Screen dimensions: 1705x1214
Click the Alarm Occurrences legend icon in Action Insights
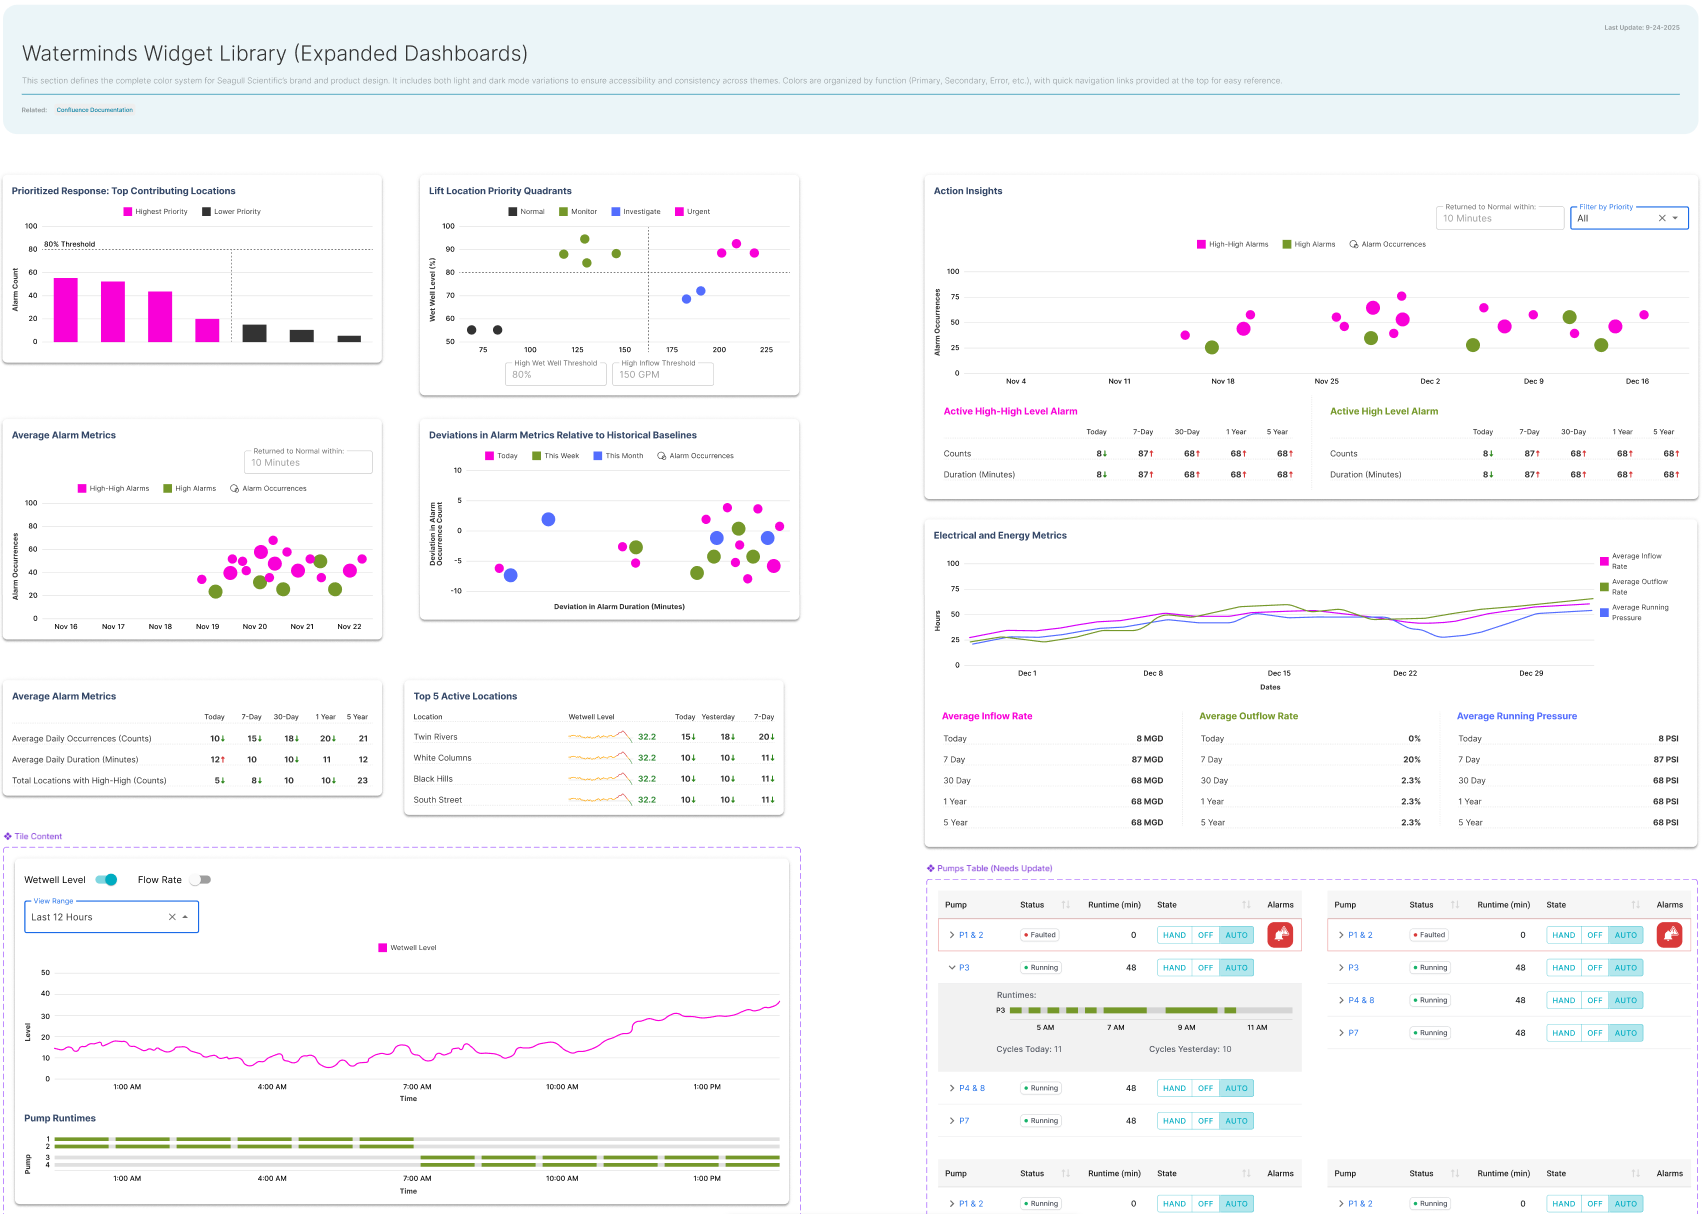1354,244
